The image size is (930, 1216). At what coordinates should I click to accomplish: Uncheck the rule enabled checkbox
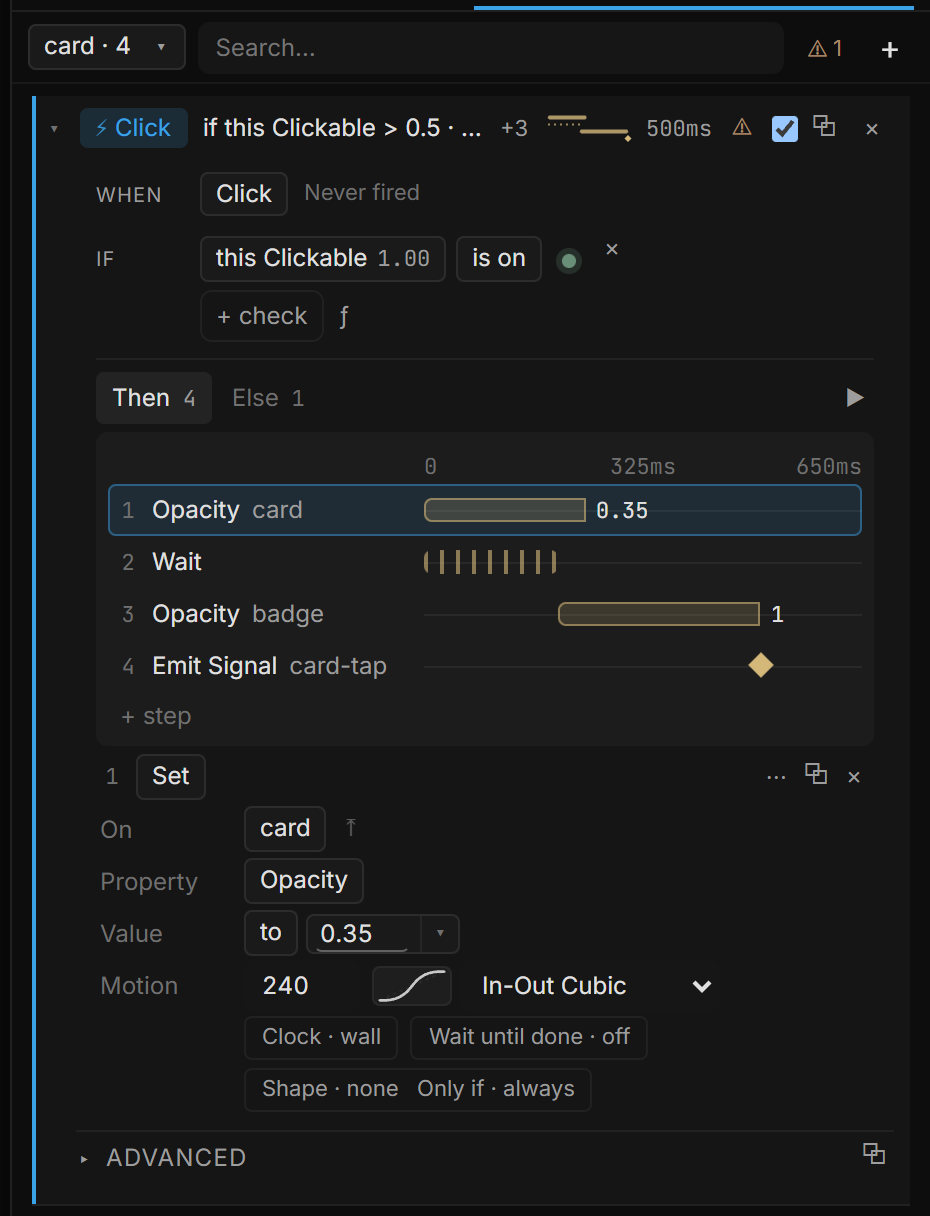click(785, 128)
